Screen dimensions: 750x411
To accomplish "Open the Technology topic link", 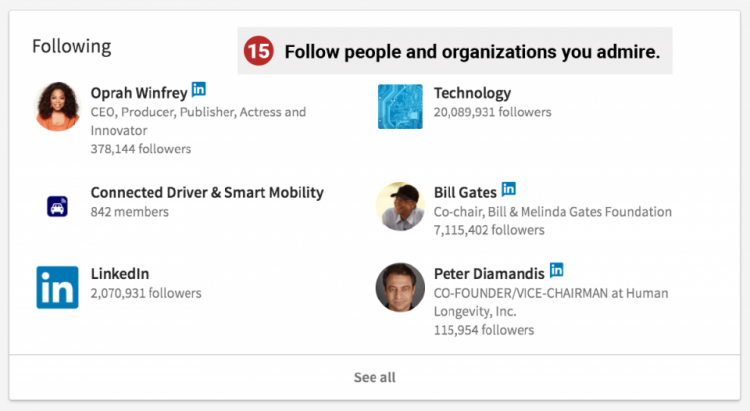I will [x=472, y=93].
